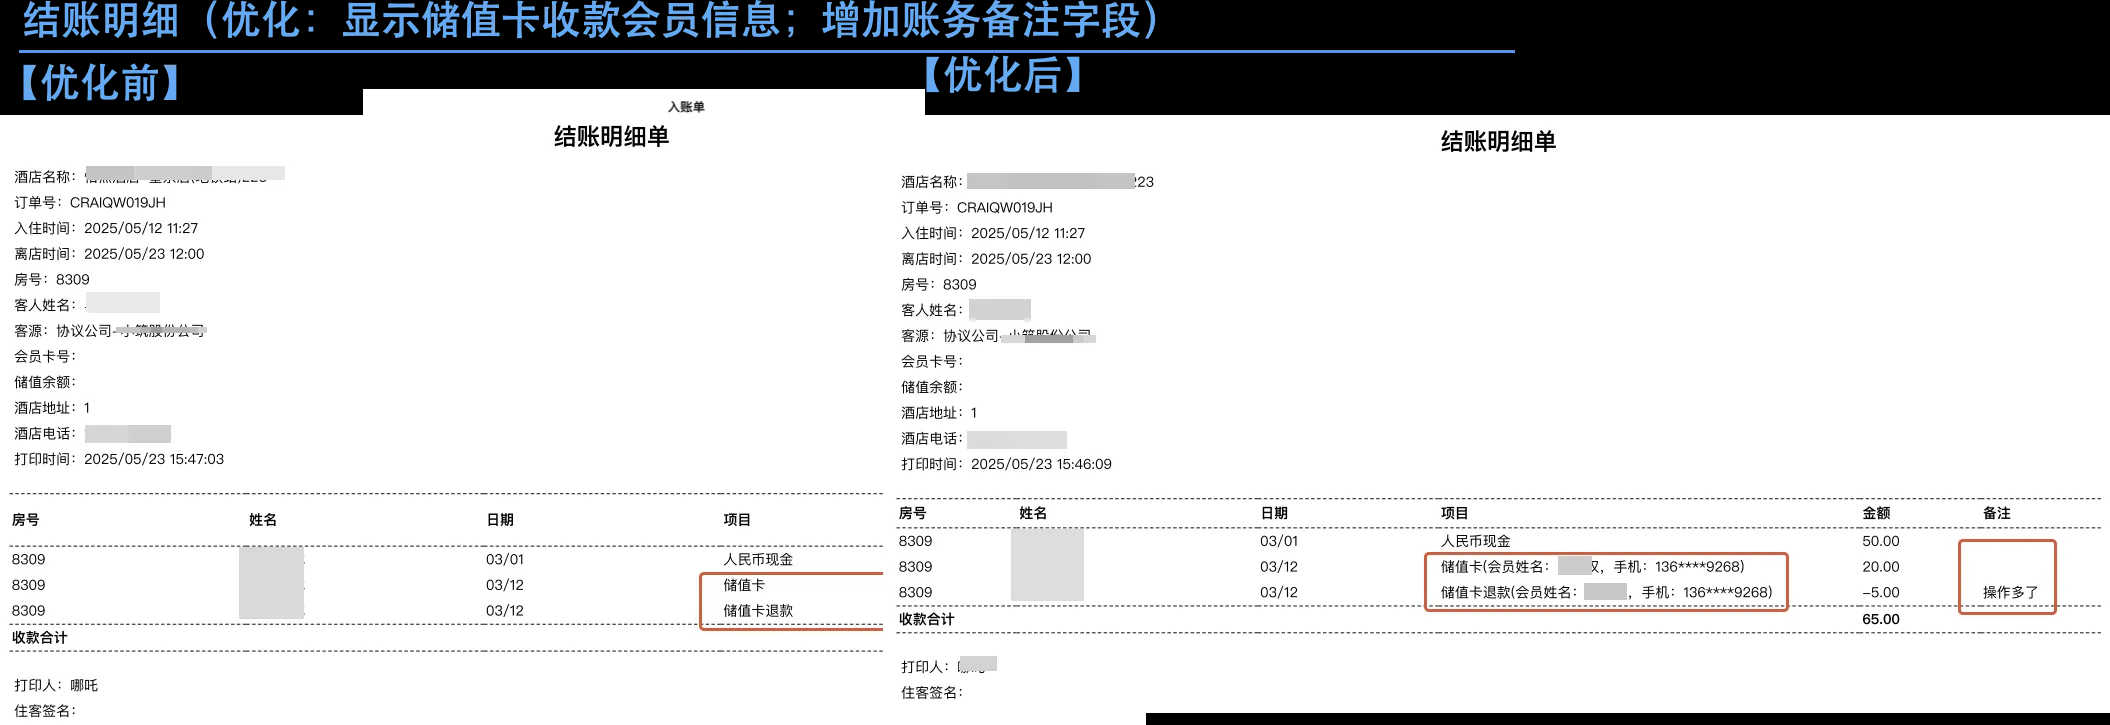Click 姓名 column header in 优化前 table
This screenshot has height=725, width=2110.
(263, 520)
